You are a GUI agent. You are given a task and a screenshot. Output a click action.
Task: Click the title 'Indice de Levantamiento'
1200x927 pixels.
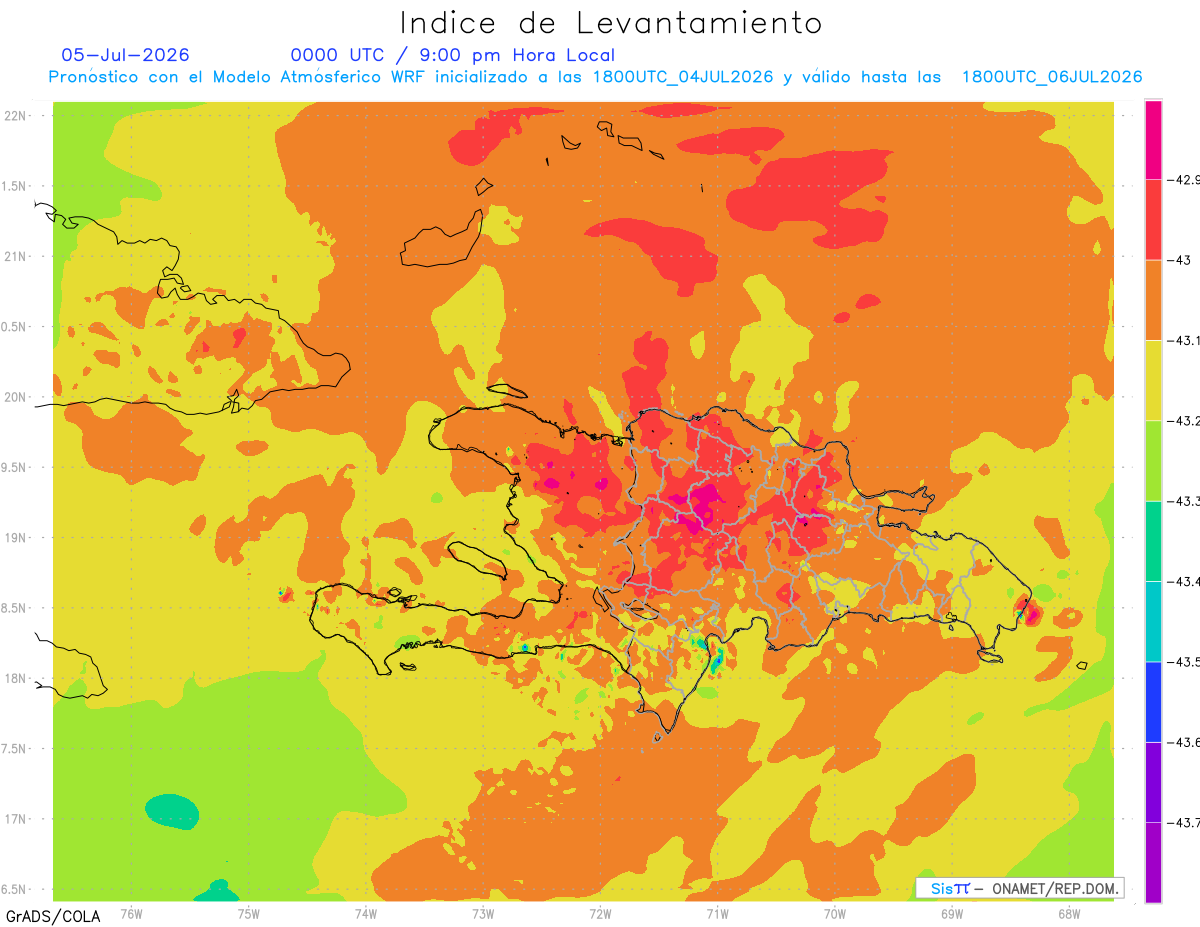coord(611,23)
